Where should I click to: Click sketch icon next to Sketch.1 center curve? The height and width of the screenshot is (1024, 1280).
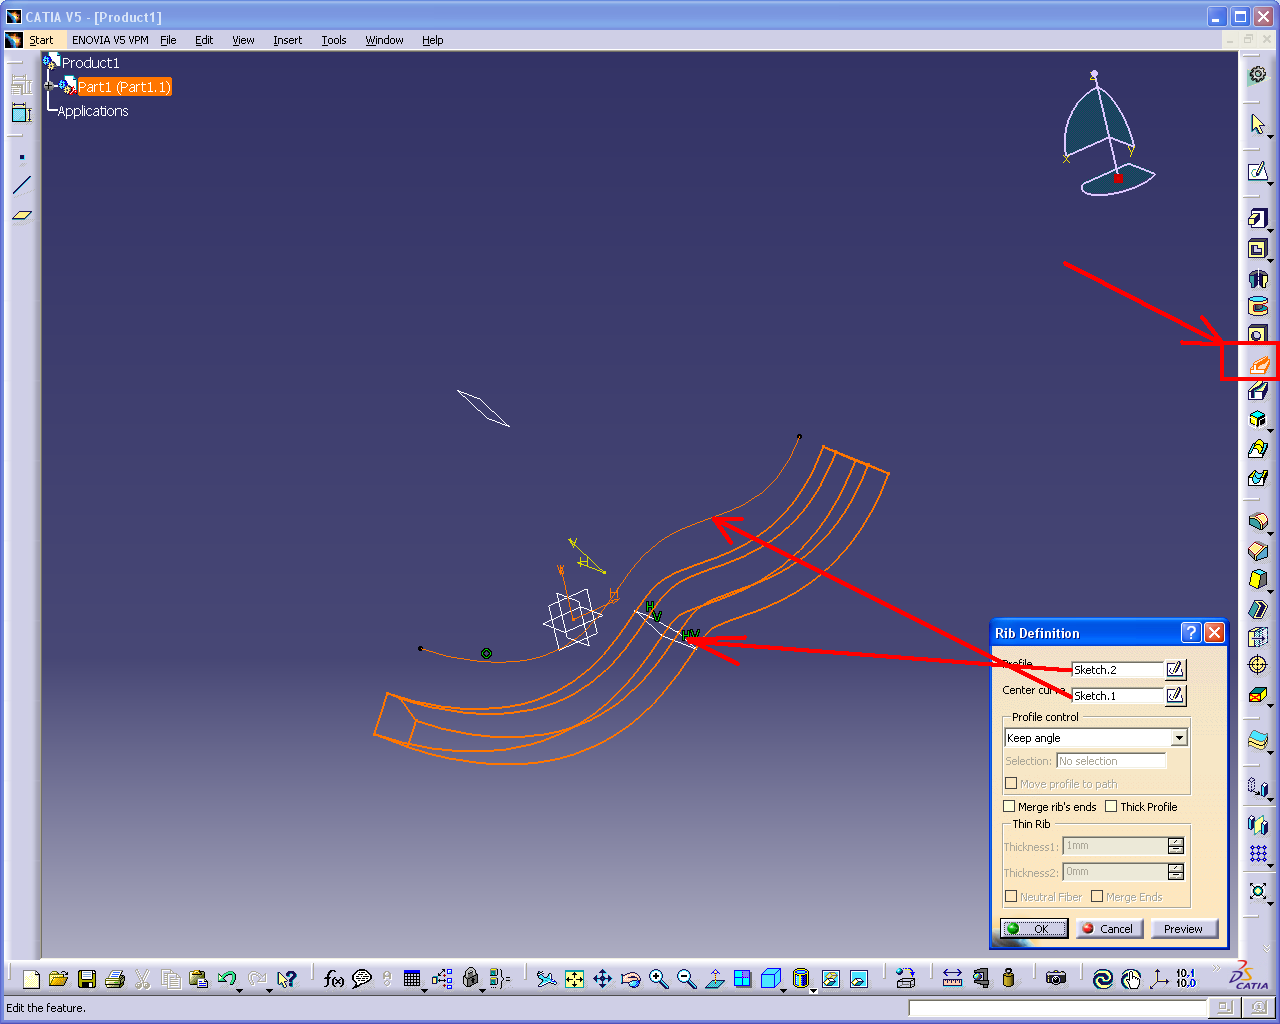(x=1176, y=695)
